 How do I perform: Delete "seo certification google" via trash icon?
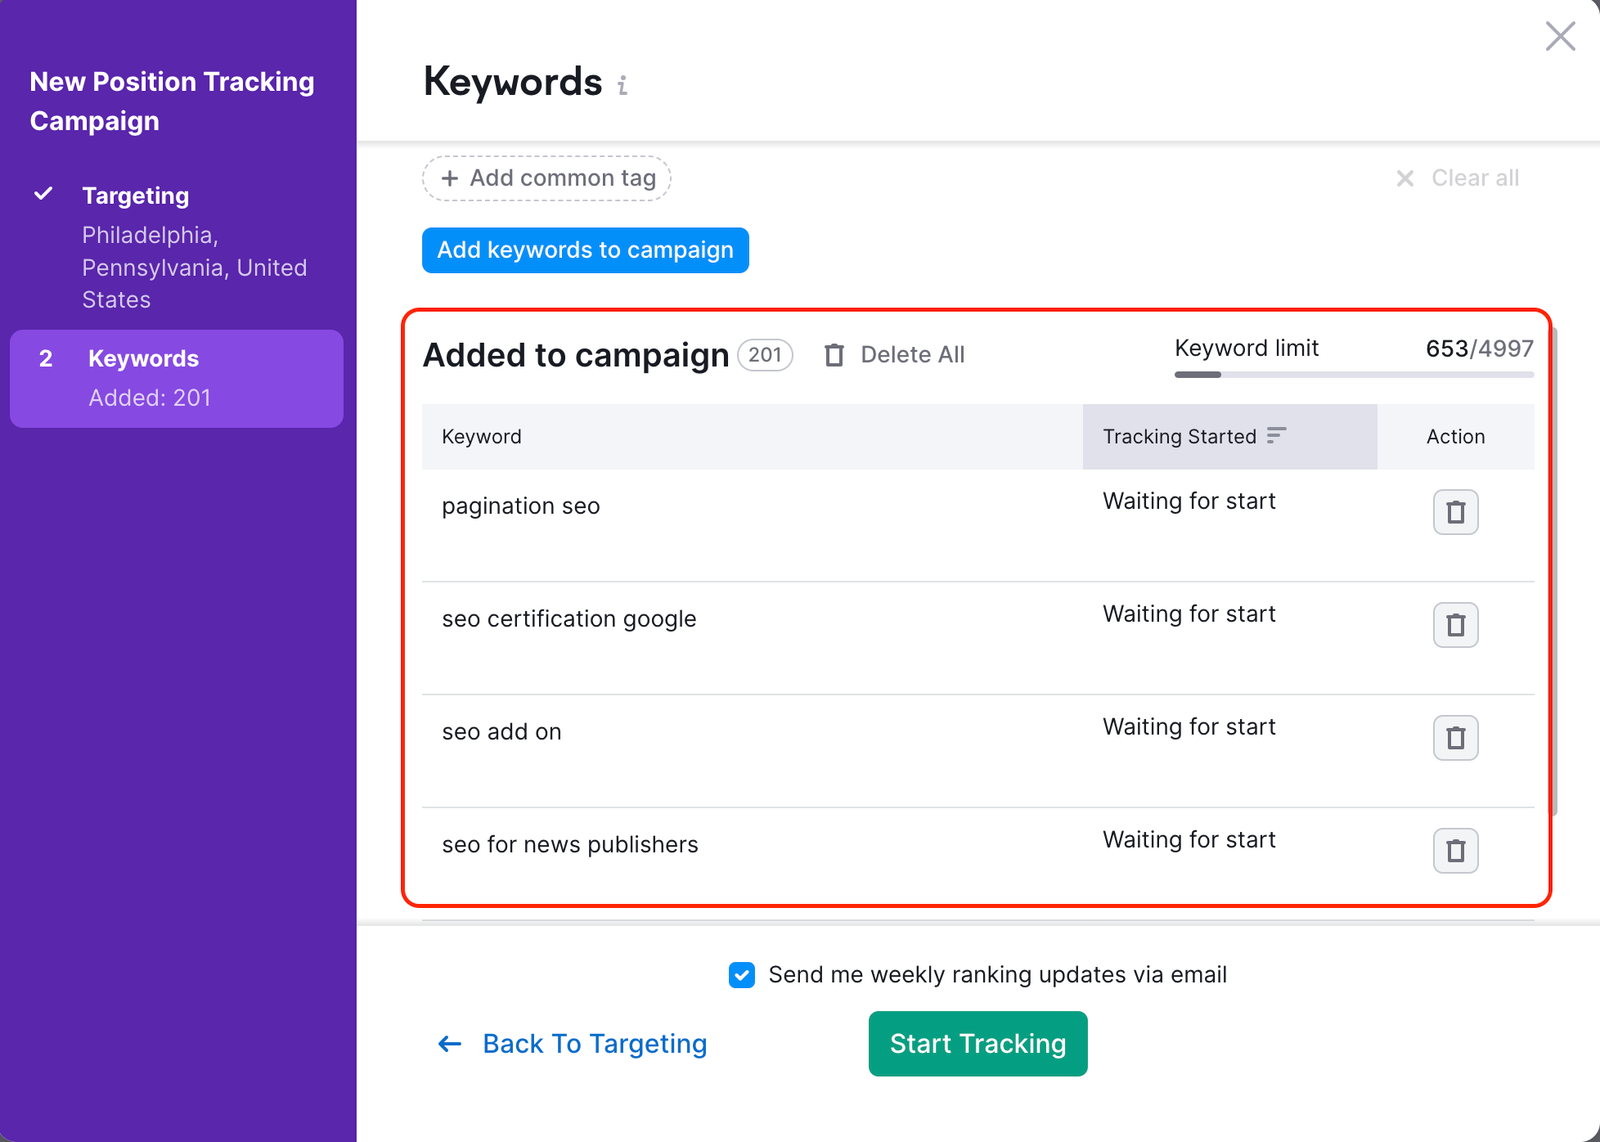click(x=1455, y=625)
